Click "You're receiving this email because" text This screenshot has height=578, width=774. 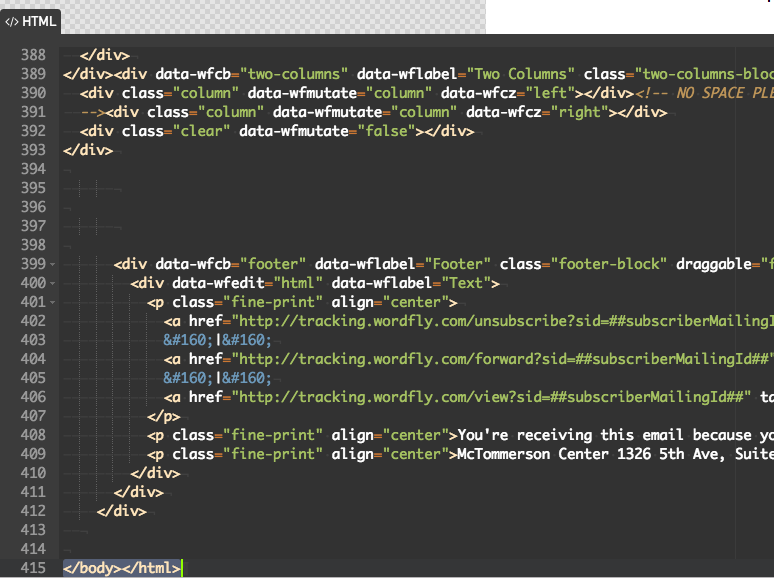coord(604,435)
